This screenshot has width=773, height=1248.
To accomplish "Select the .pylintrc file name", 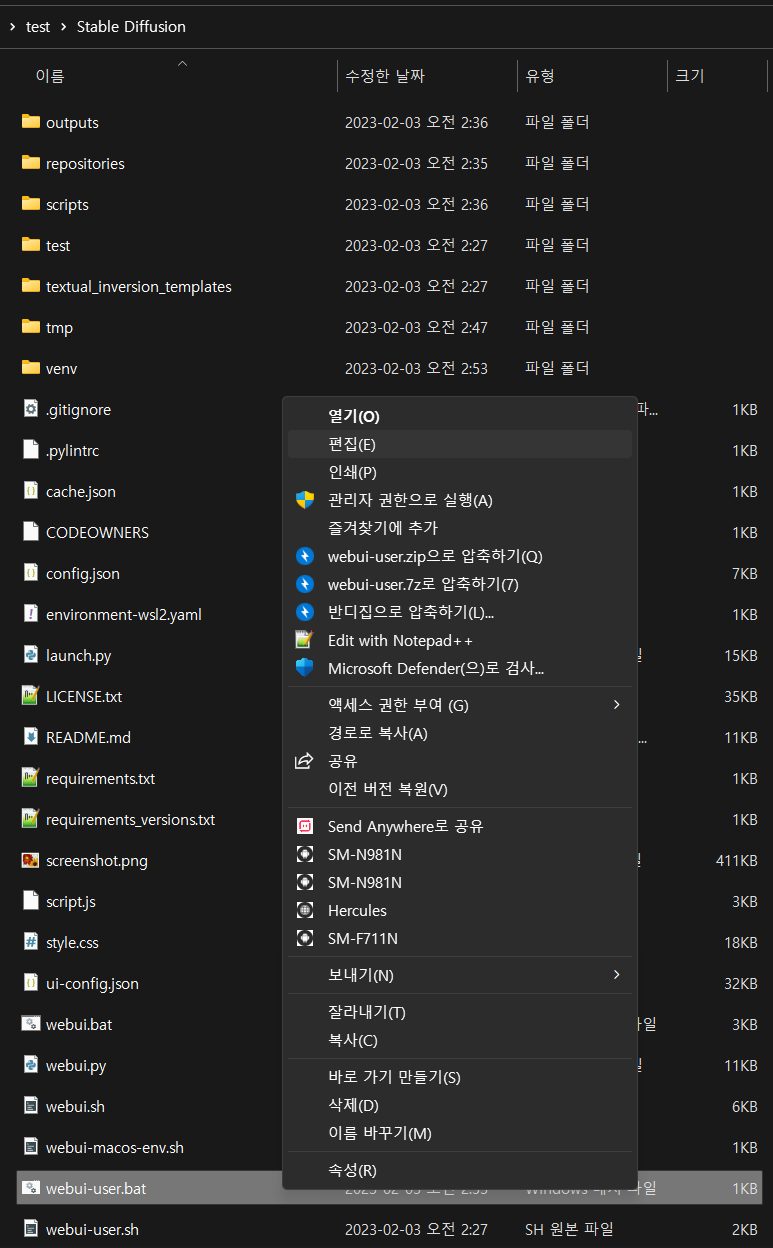I will (x=73, y=451).
